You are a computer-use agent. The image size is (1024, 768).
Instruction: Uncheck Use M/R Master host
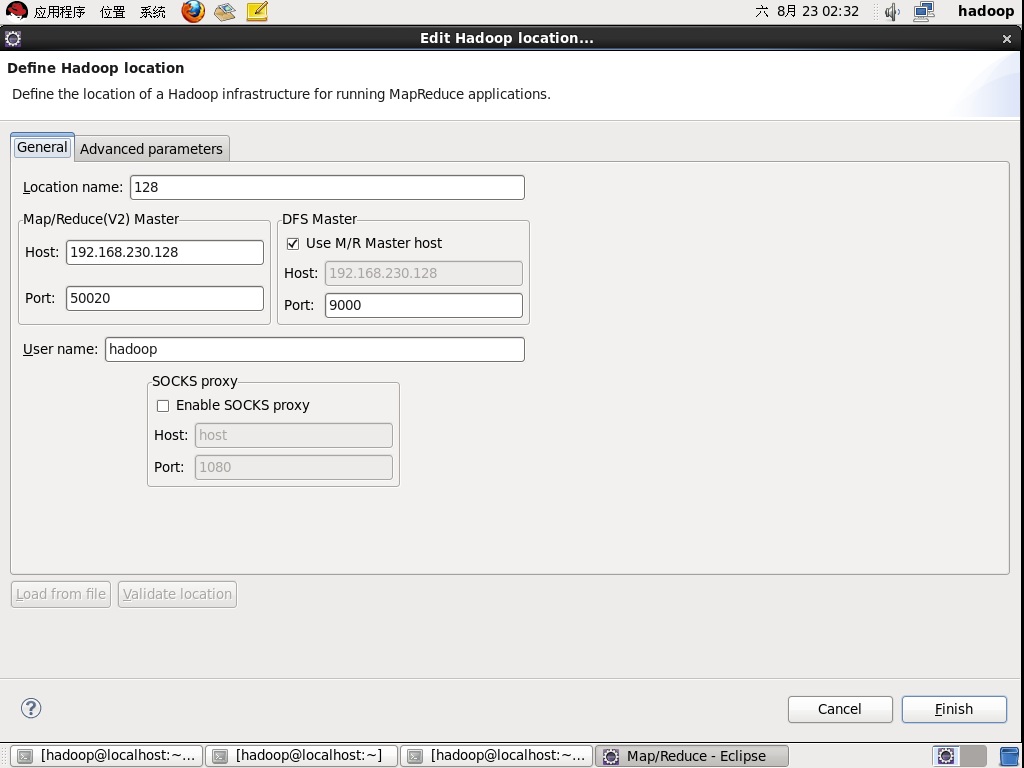[293, 243]
